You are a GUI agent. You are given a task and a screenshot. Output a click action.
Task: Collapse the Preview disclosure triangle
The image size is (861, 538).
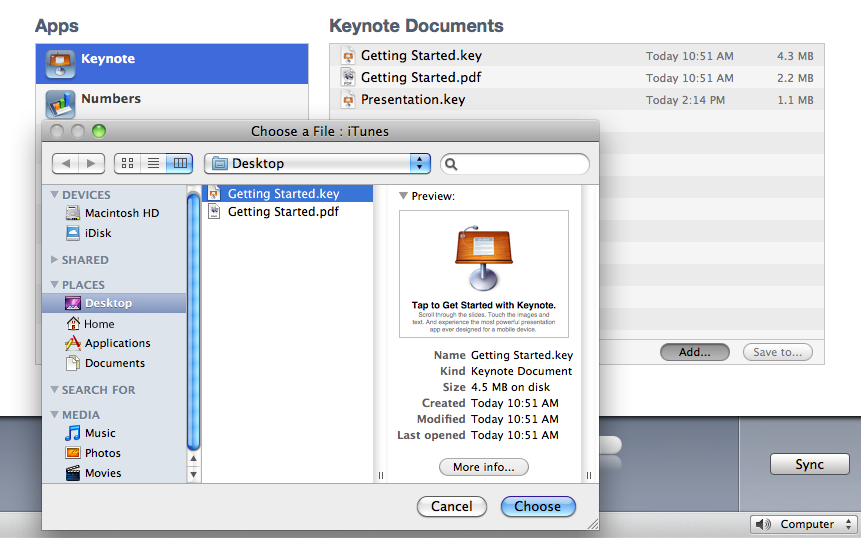click(403, 196)
